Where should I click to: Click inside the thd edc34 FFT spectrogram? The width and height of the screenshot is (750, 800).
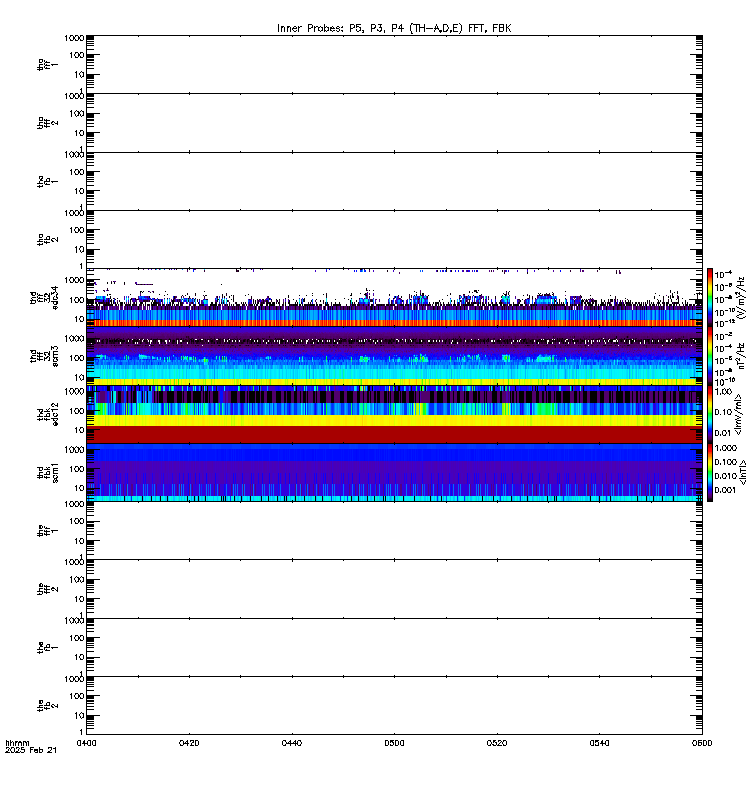(x=394, y=297)
